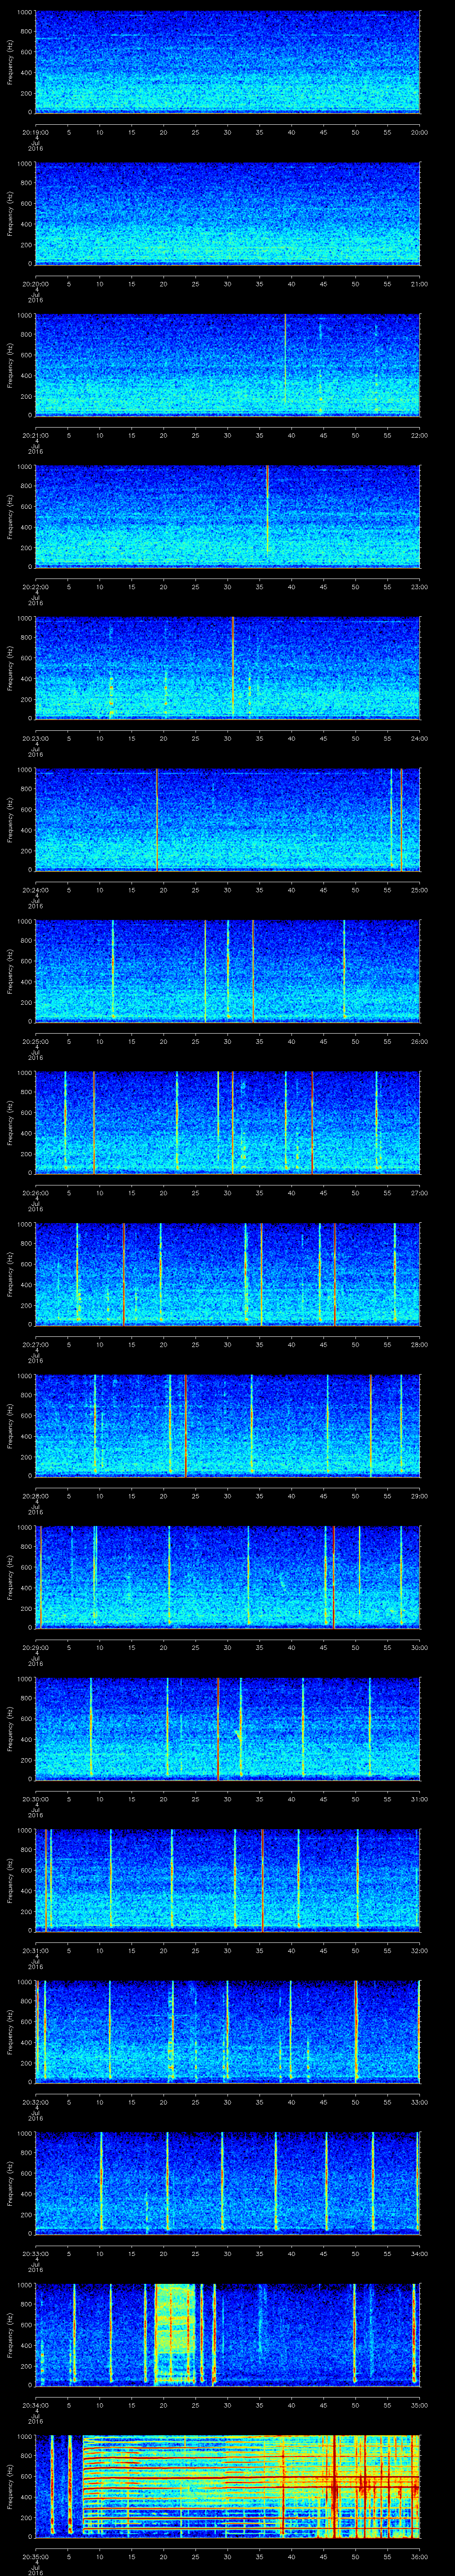Click the spectrogram panel starting at 20:23:00
455x2576 pixels.
pos(227,668)
